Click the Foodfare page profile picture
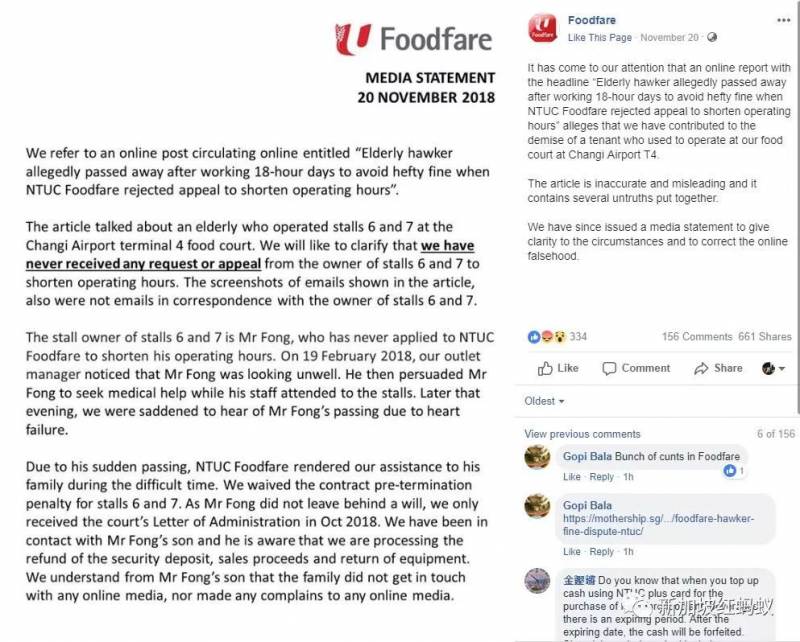This screenshot has width=800, height=642. [543, 27]
